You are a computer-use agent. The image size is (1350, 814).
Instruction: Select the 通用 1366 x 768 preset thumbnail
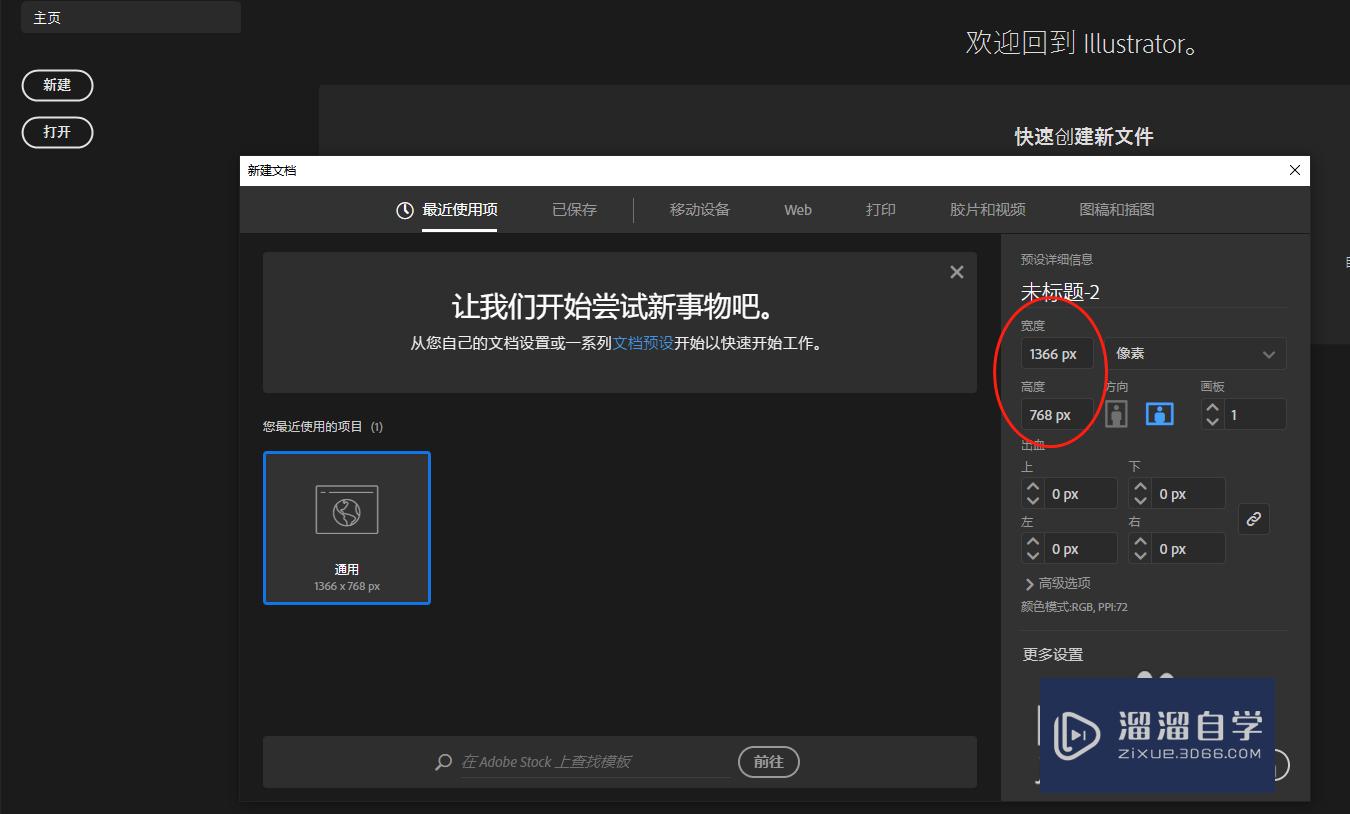(347, 528)
